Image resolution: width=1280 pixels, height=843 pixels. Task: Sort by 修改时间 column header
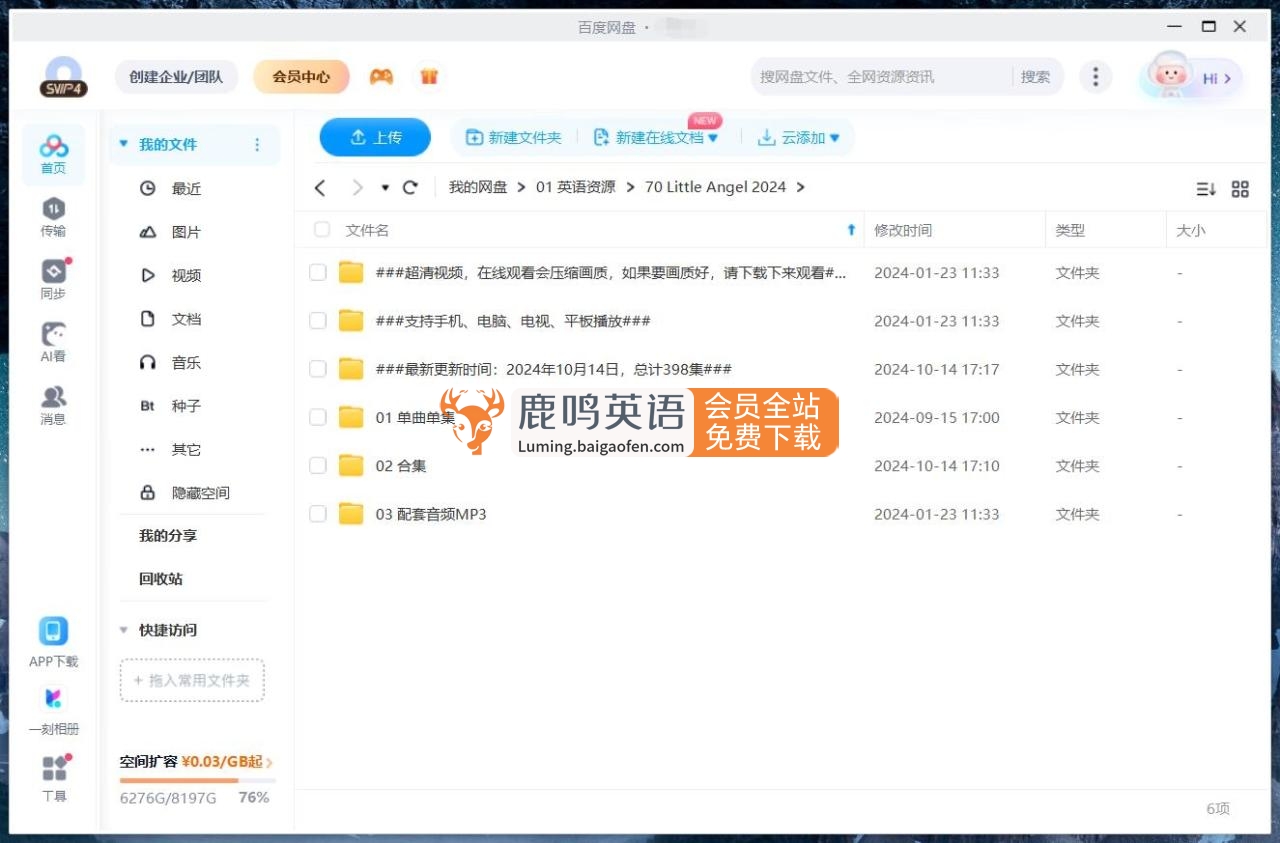pos(903,230)
